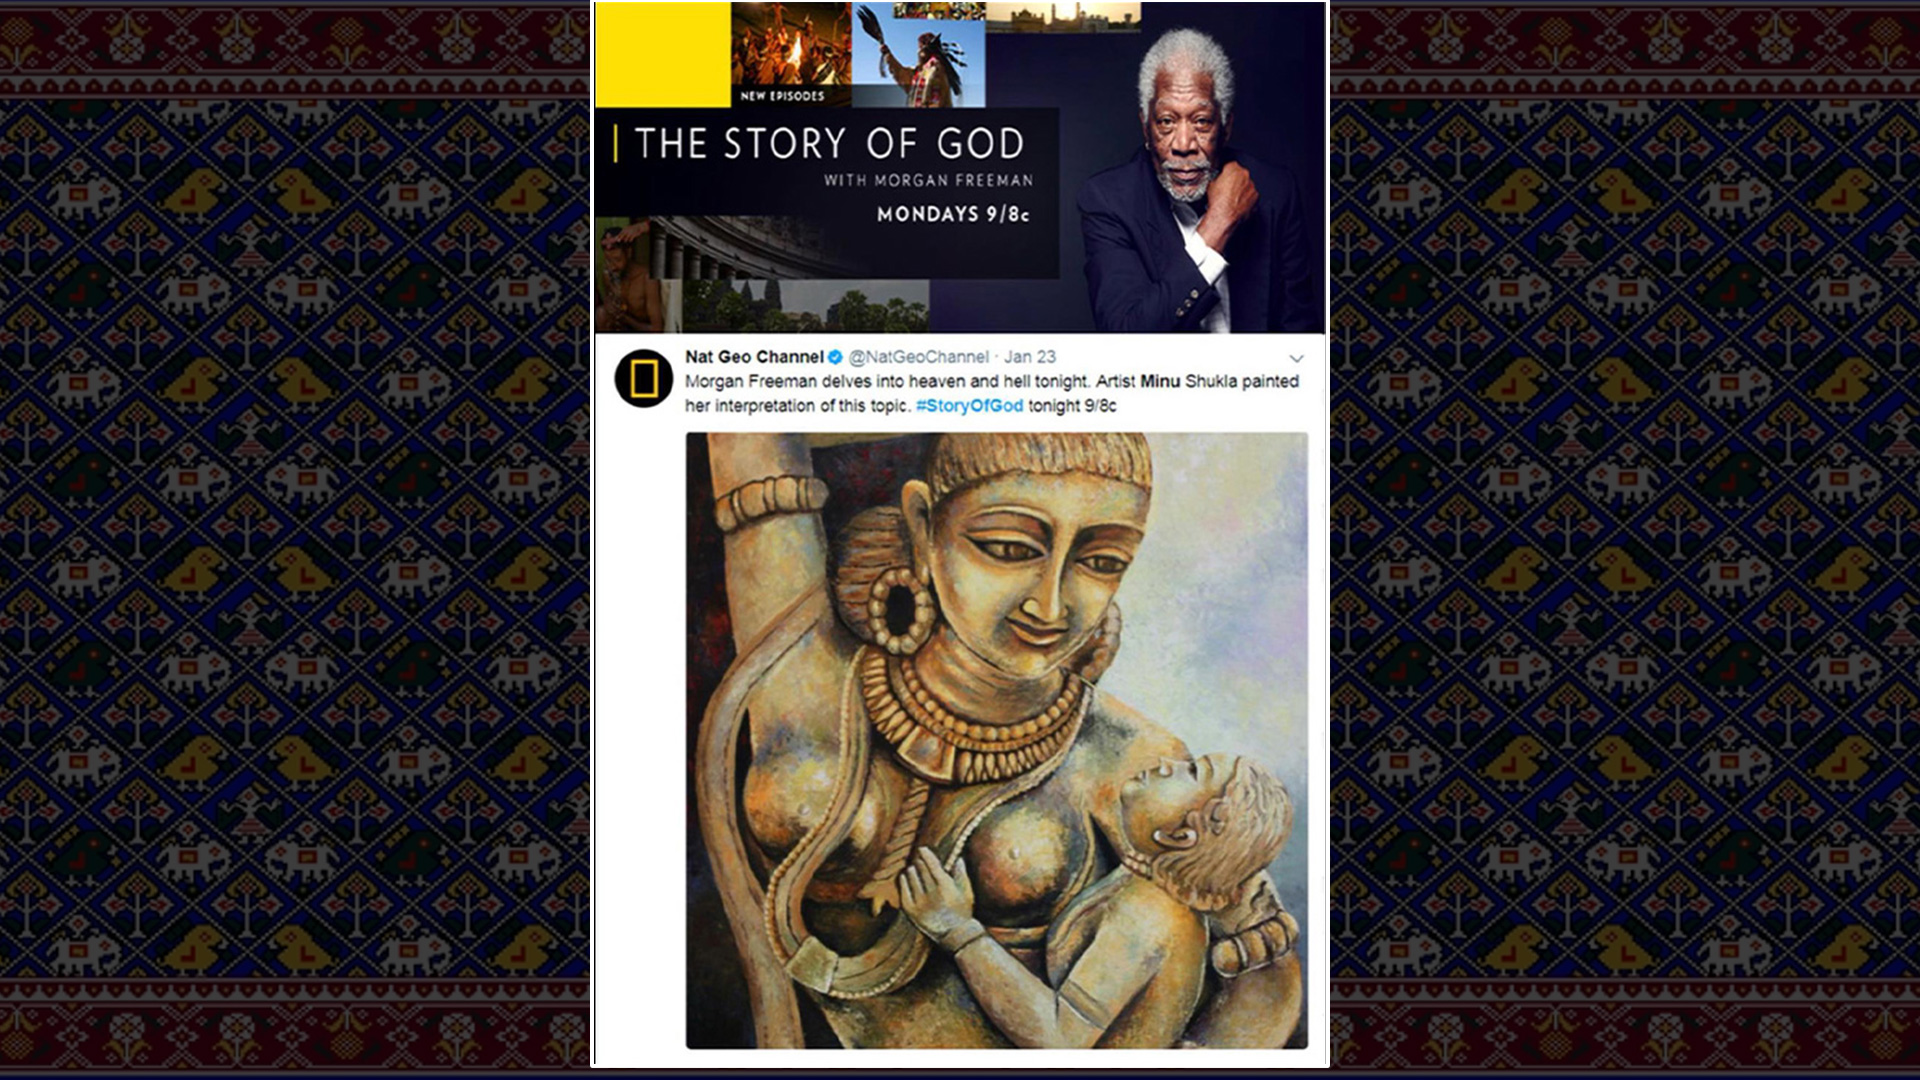The height and width of the screenshot is (1080, 1920).
Task: Click the New Episodes label
Action: pyautogui.click(x=782, y=96)
